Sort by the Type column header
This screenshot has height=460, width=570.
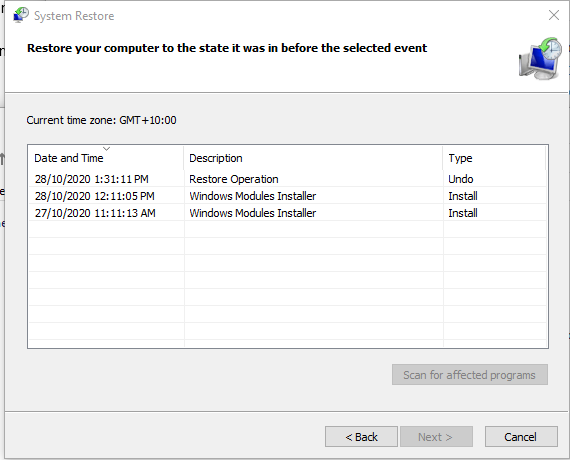tap(494, 158)
